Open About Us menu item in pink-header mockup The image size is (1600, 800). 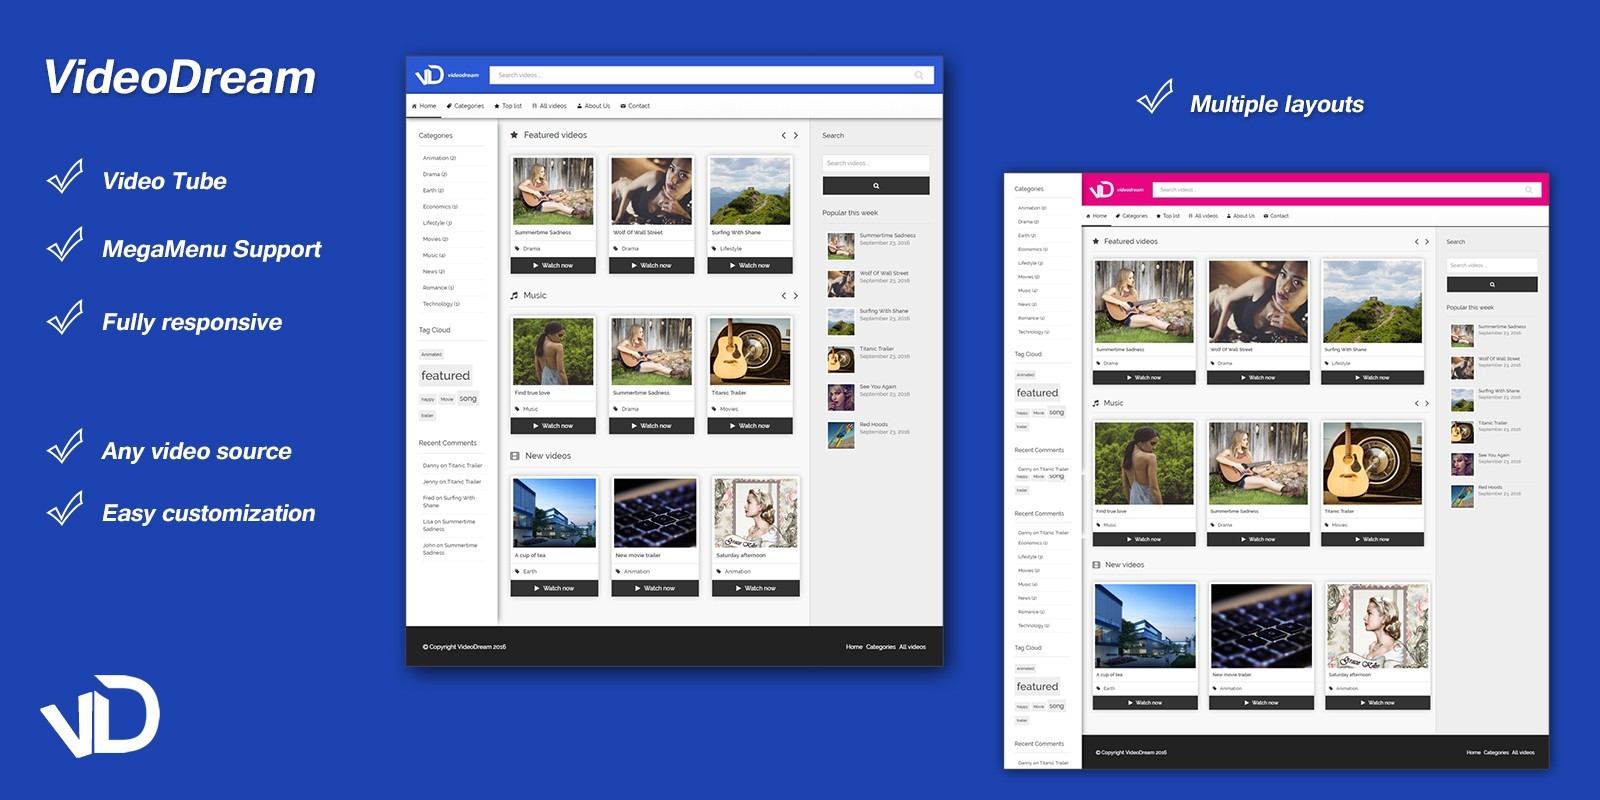1240,216
